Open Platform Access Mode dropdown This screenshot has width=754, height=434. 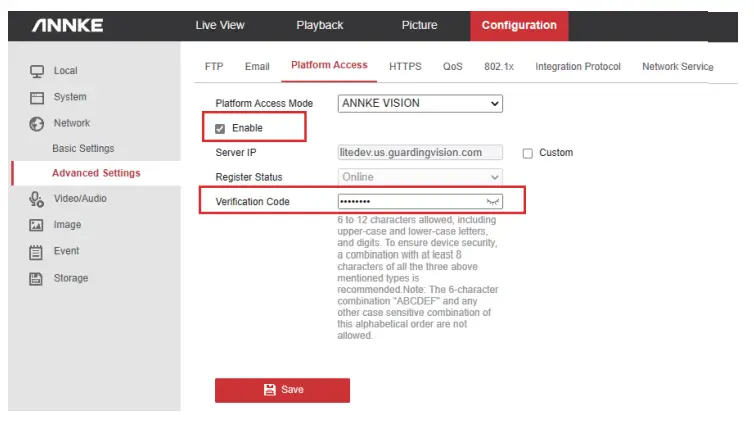coord(420,103)
